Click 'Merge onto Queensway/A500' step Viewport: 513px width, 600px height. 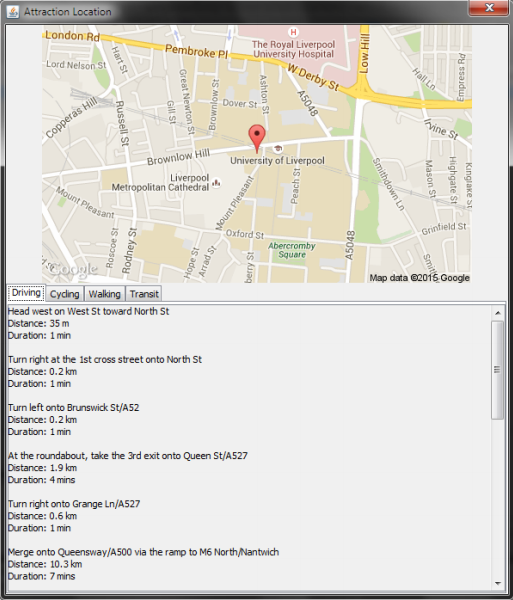pyautogui.click(x=143, y=552)
